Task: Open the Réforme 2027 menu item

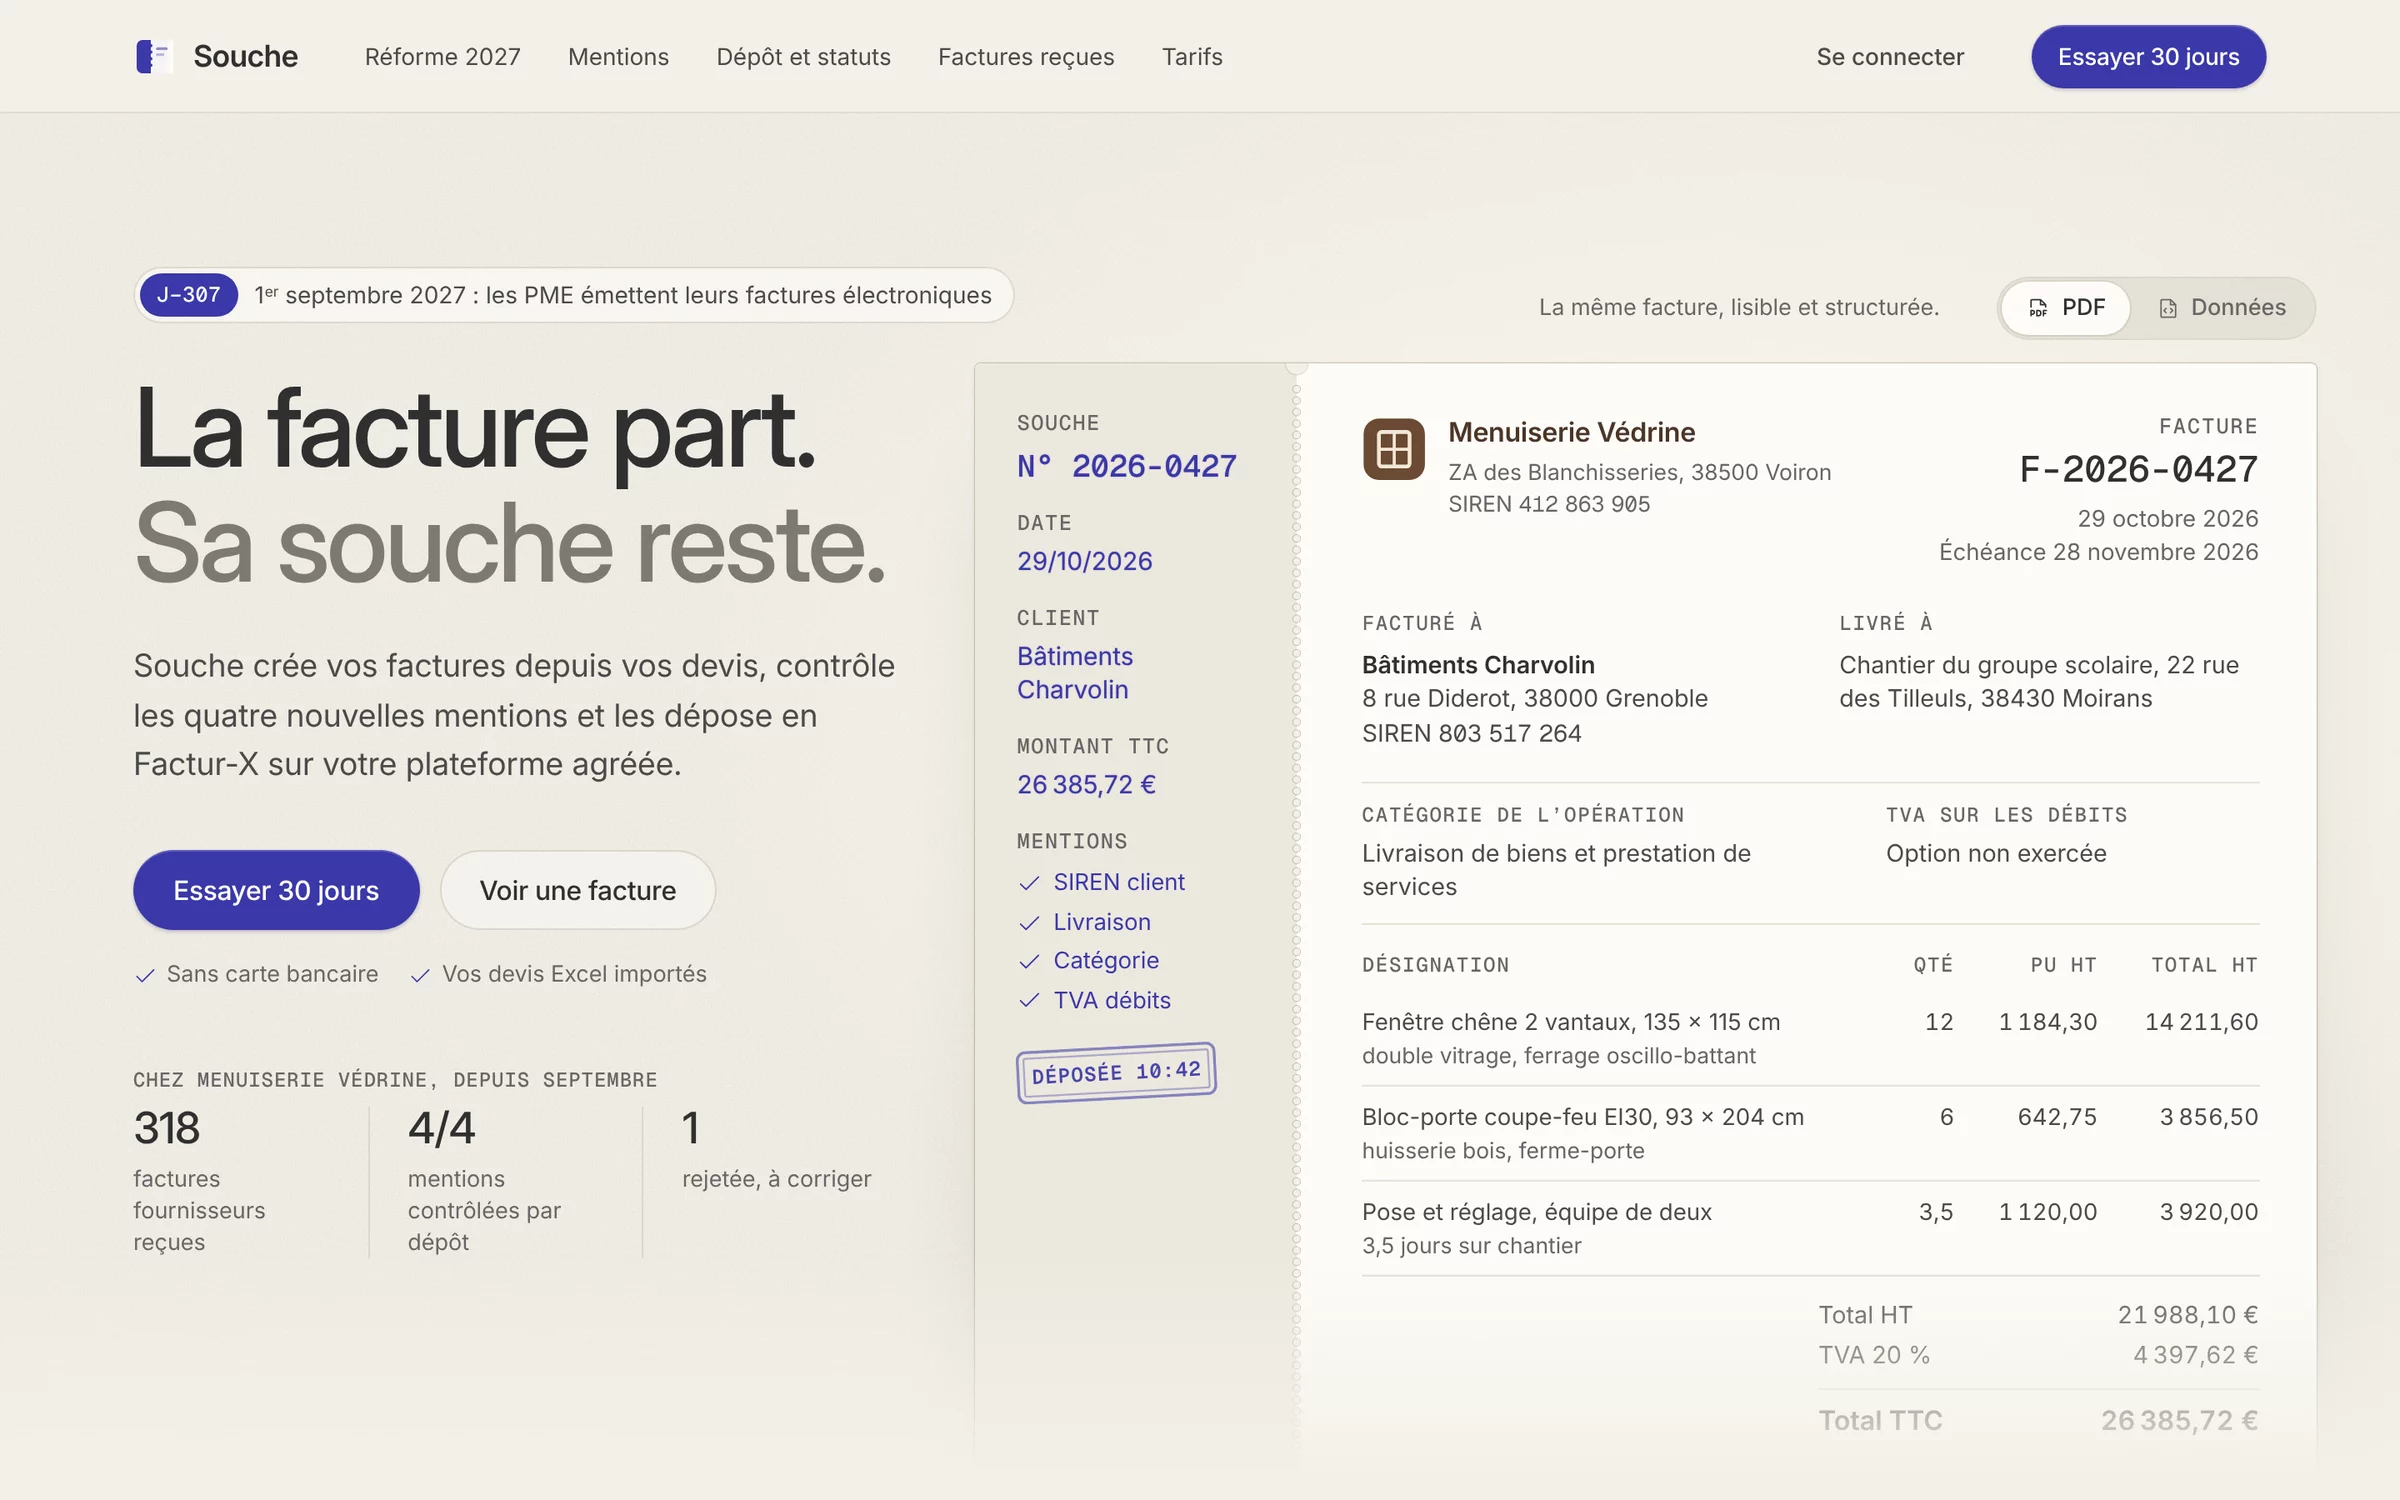Action: point(442,57)
